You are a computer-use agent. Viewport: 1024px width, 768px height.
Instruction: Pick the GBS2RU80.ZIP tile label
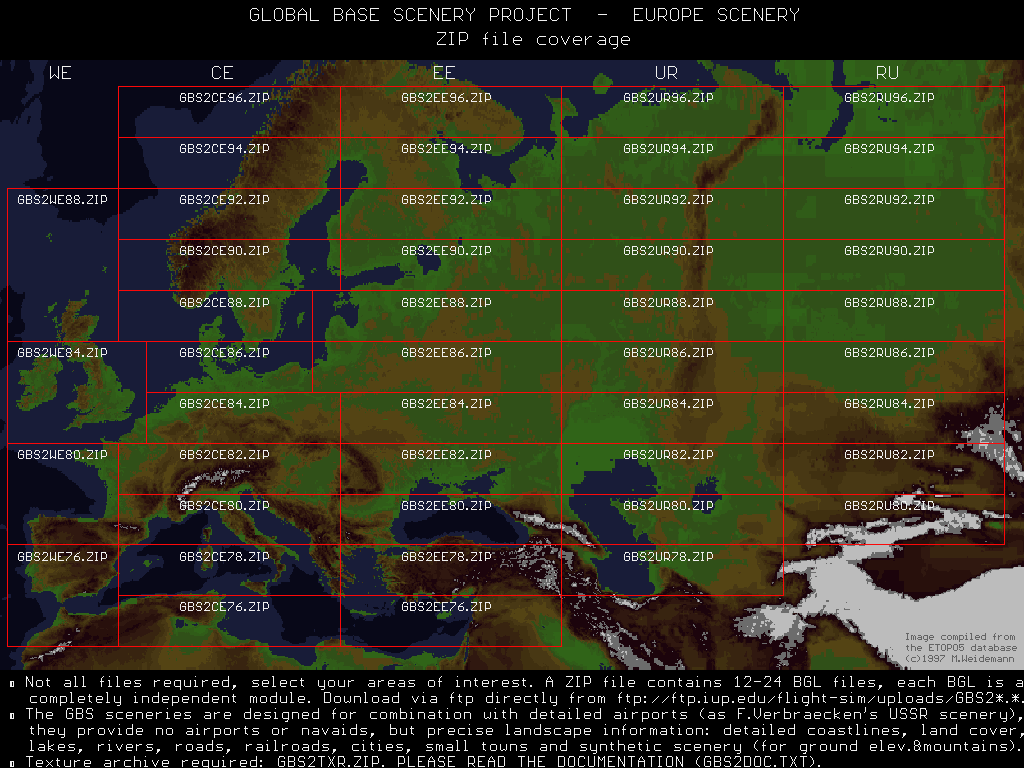pyautogui.click(x=889, y=506)
